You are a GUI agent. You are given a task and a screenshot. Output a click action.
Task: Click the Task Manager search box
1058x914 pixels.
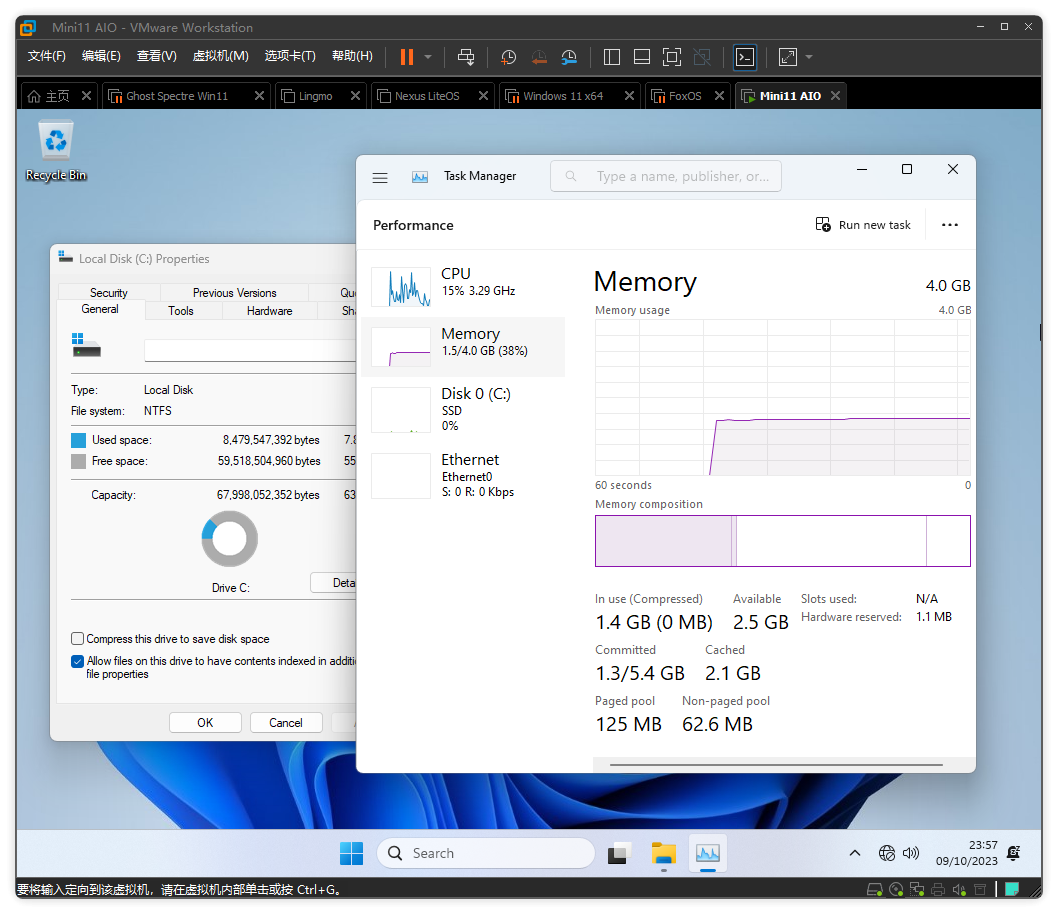[665, 176]
